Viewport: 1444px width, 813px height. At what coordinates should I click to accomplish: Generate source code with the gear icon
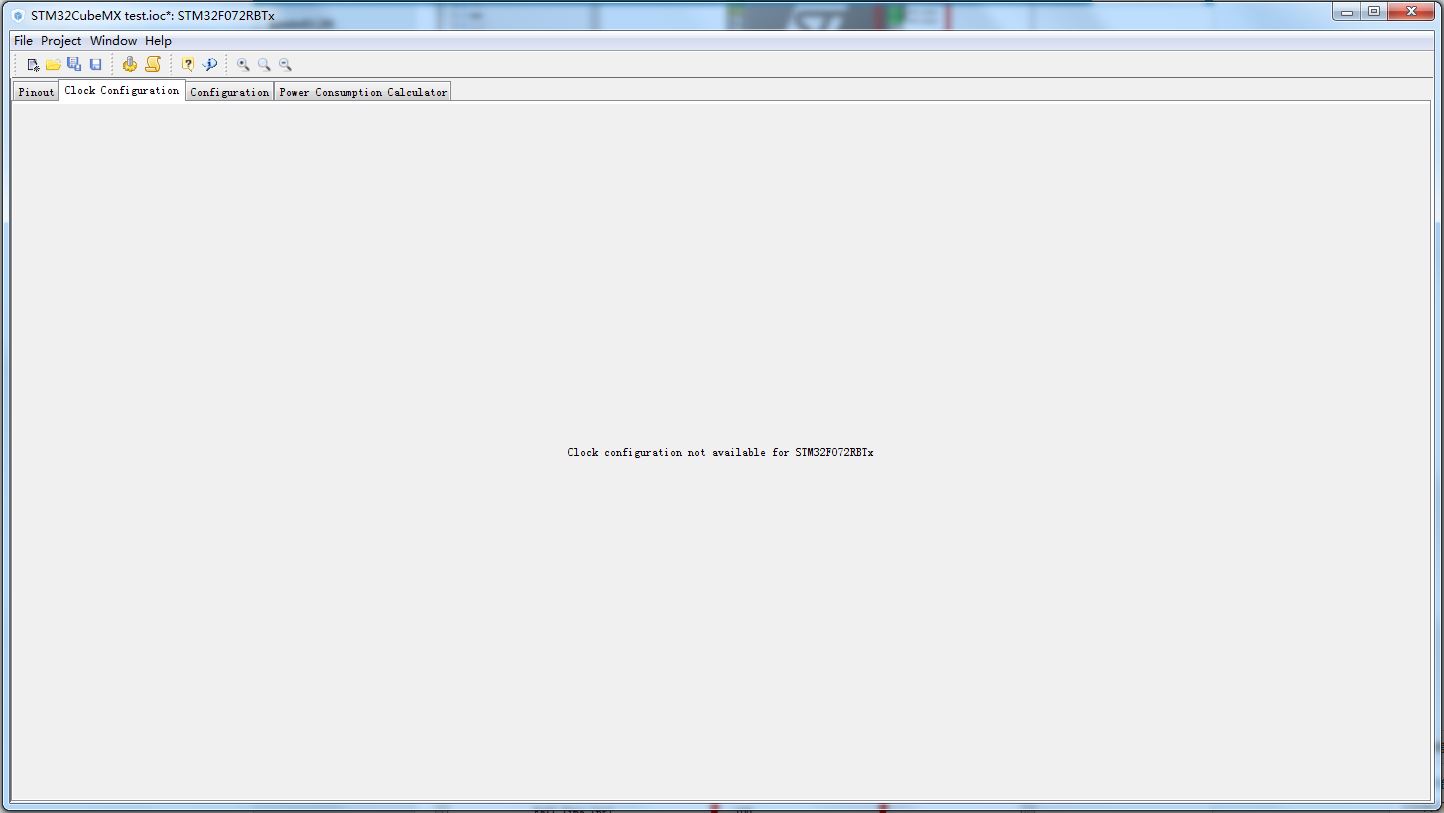click(130, 65)
